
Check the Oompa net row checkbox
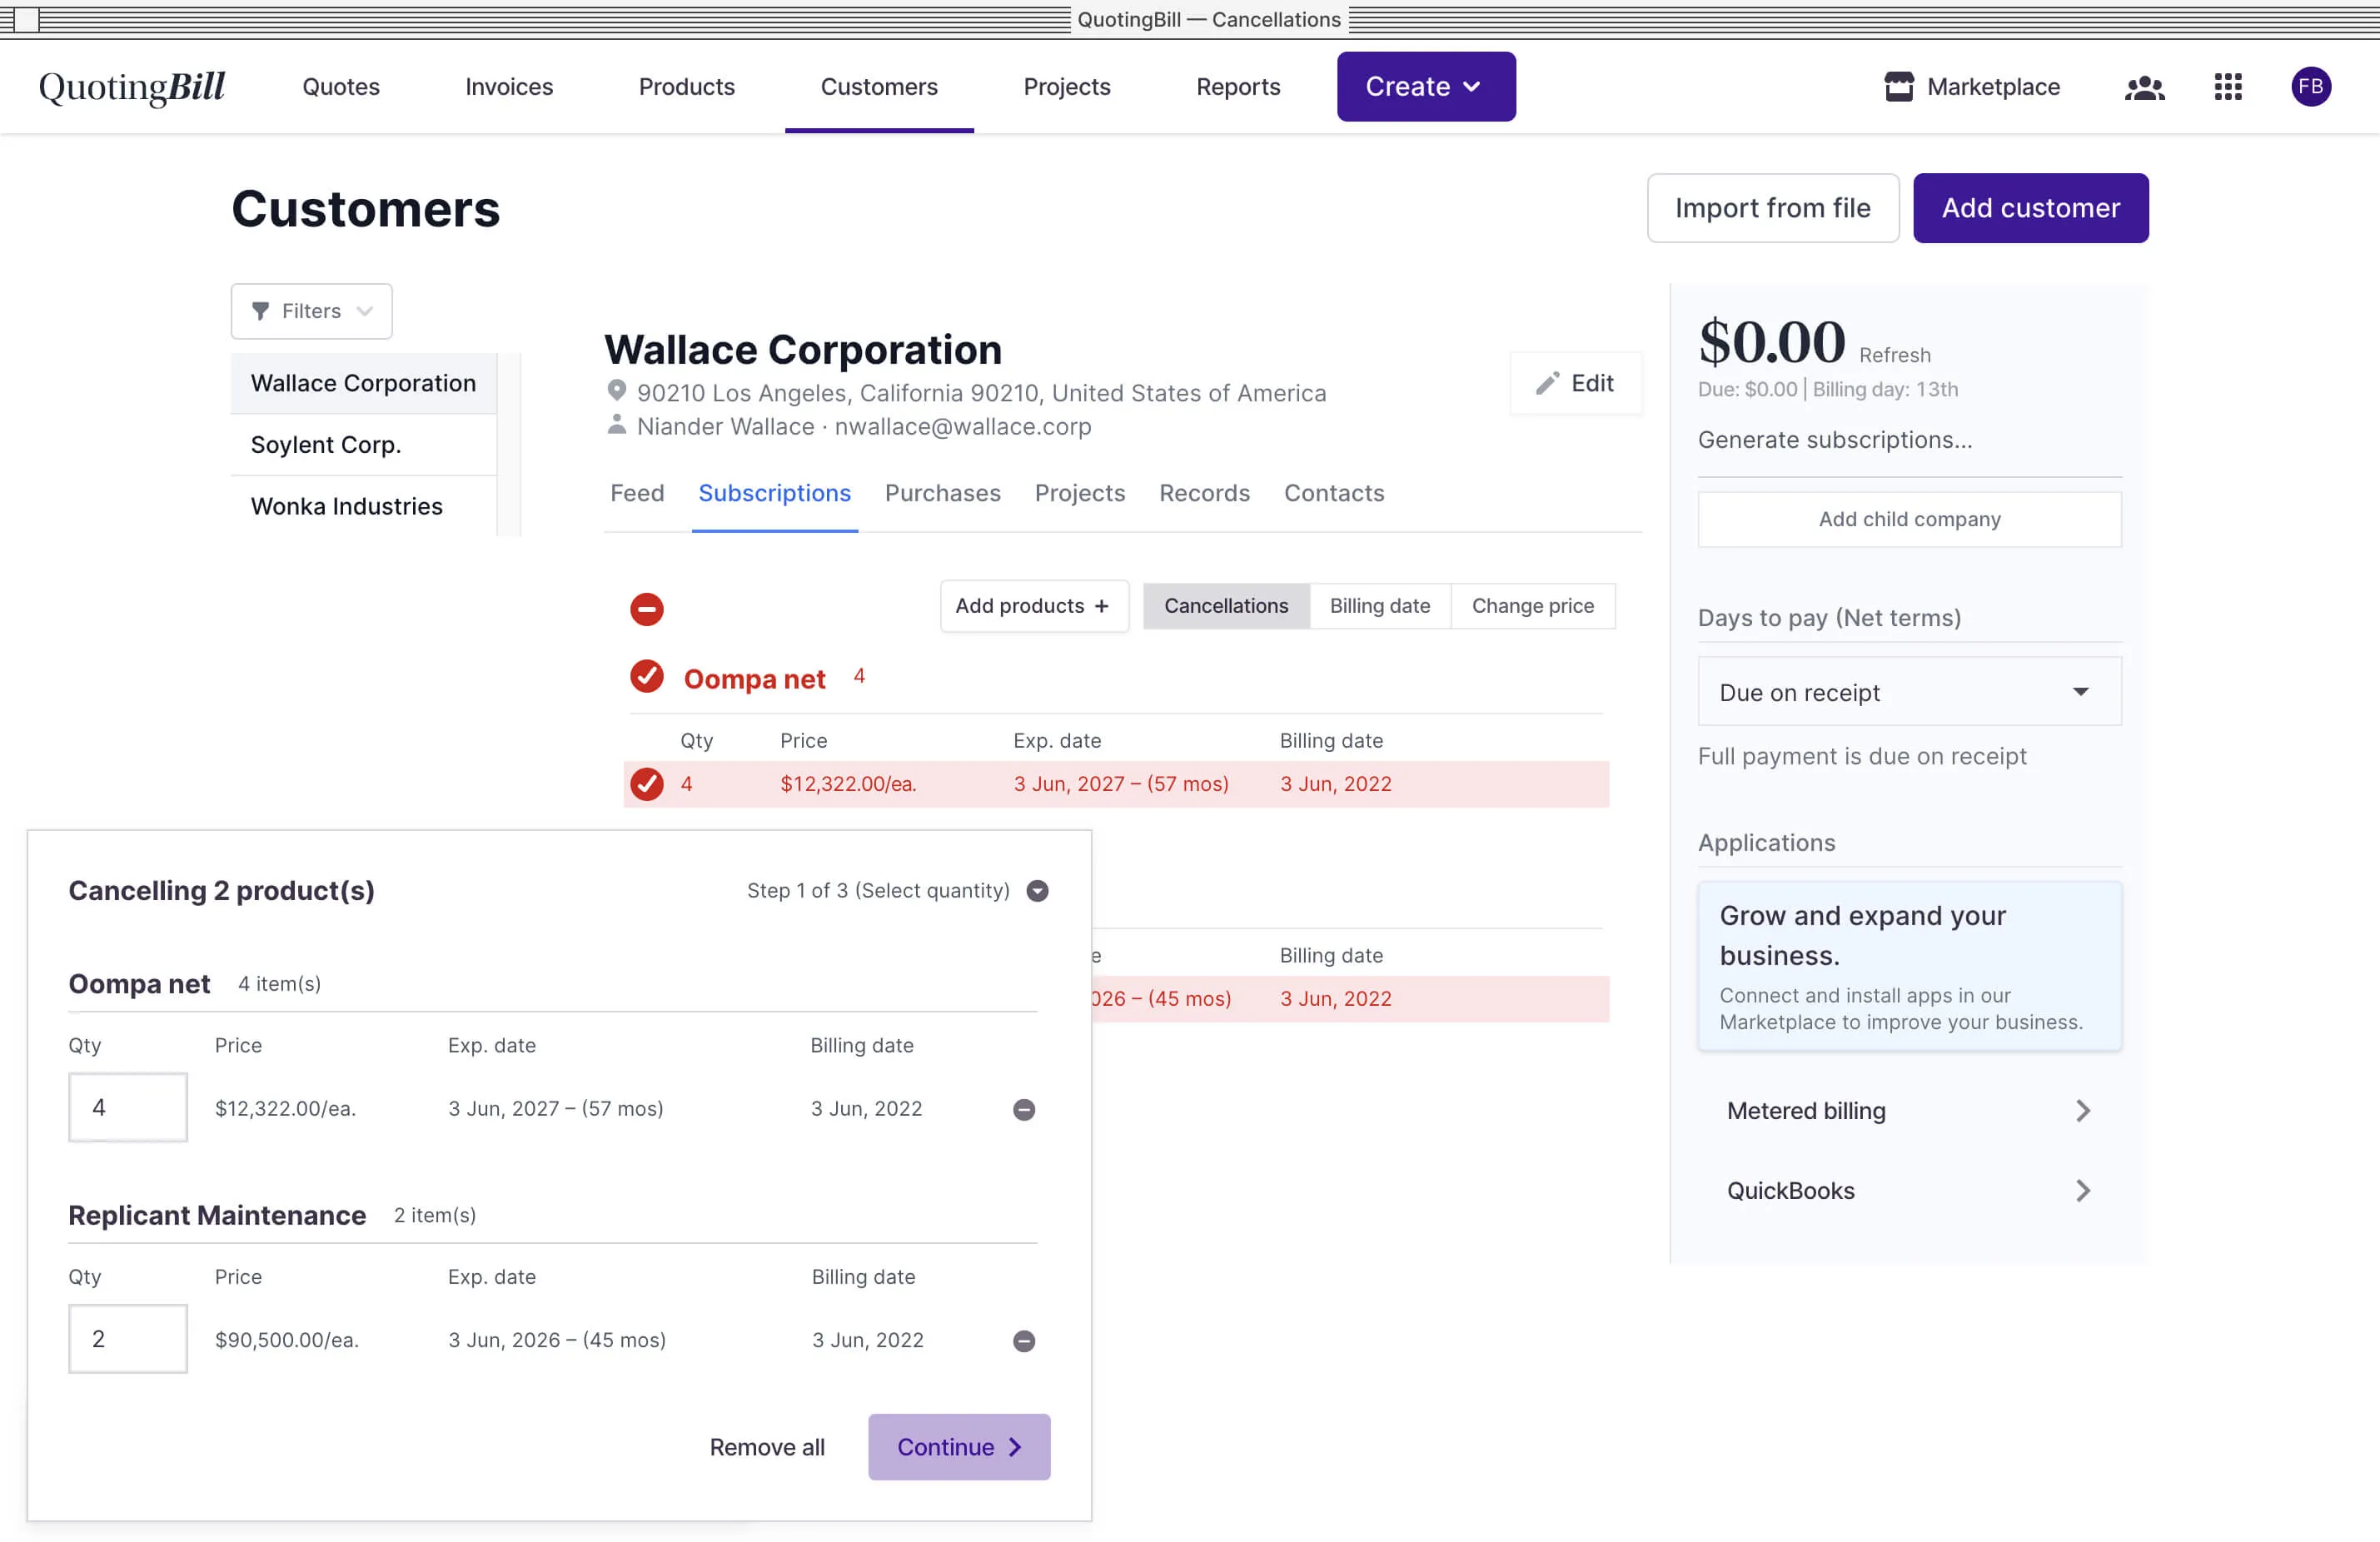pyautogui.click(x=644, y=784)
